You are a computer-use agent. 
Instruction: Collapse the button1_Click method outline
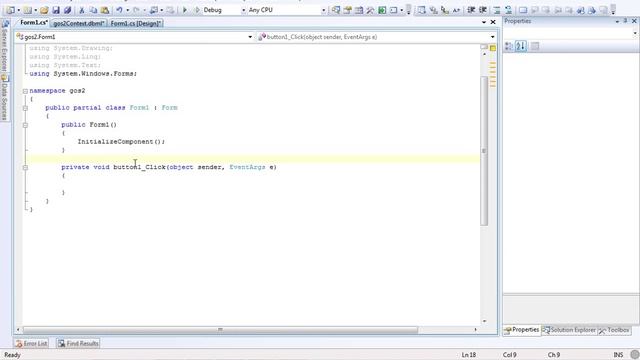[x=25, y=167]
